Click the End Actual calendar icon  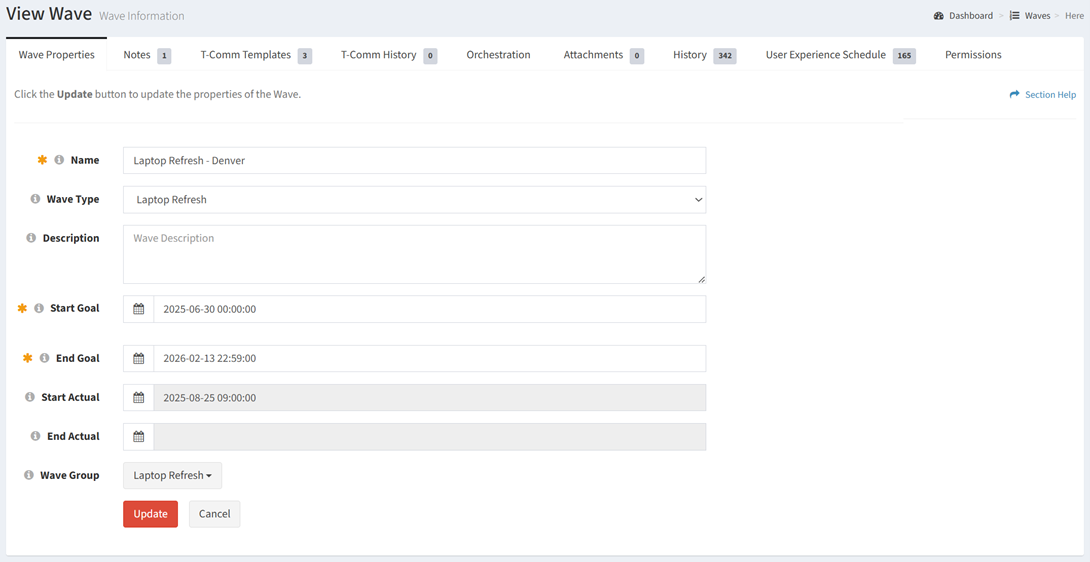pyautogui.click(x=139, y=436)
